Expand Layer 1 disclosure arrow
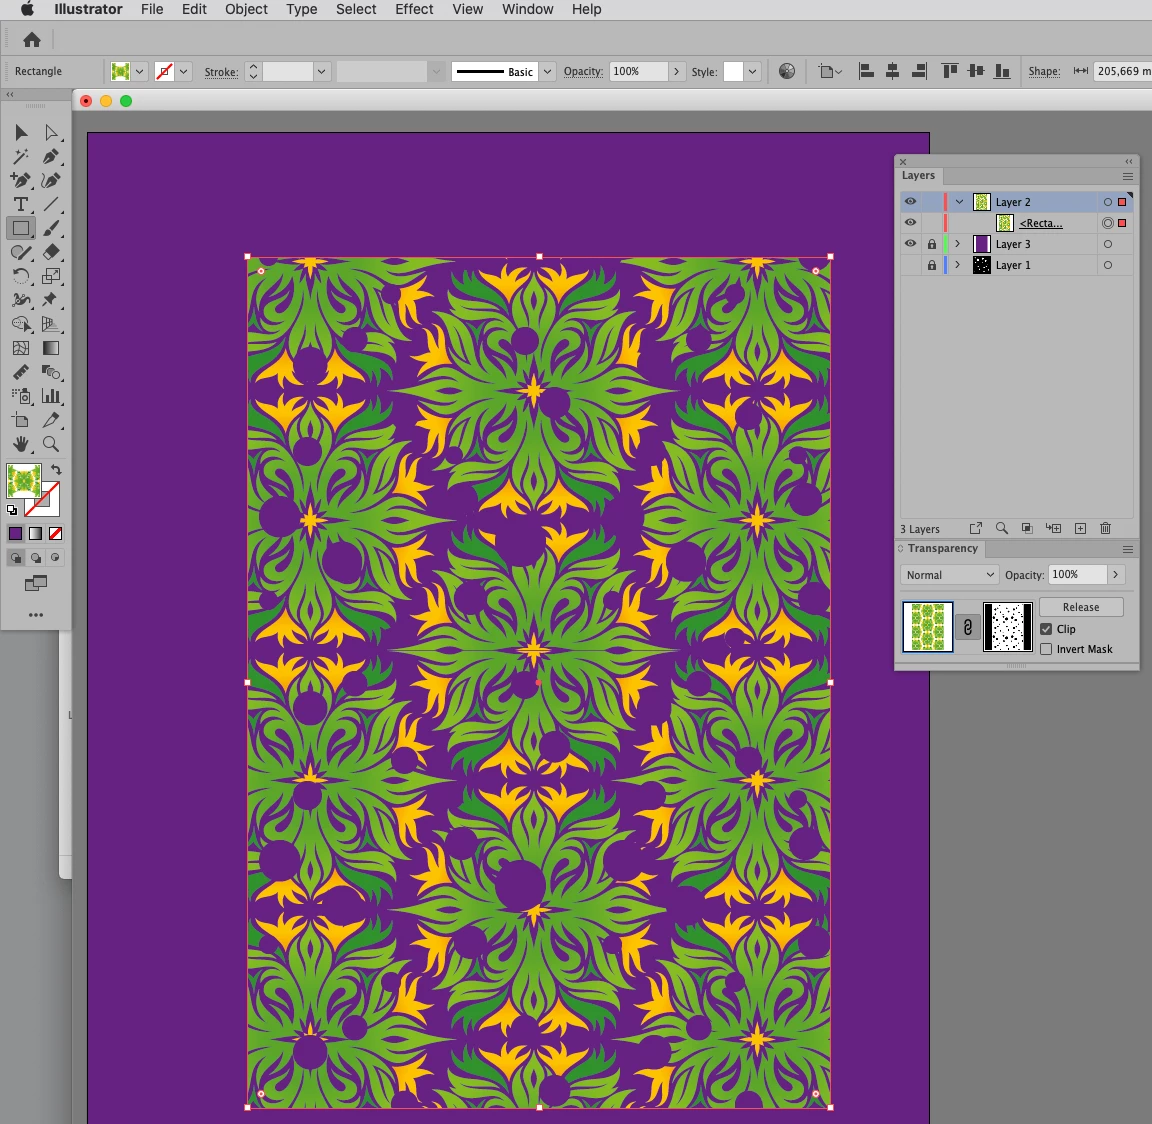This screenshot has height=1124, width=1152. pos(957,265)
